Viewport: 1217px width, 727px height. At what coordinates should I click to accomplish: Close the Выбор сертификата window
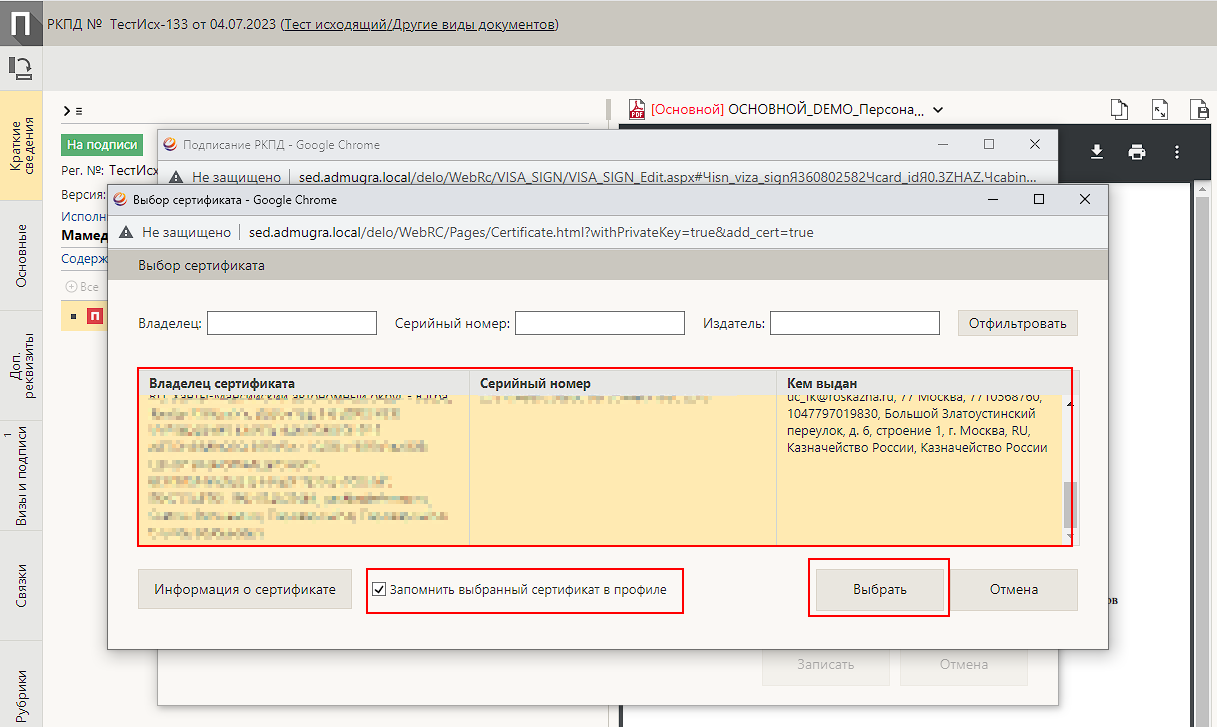1085,199
